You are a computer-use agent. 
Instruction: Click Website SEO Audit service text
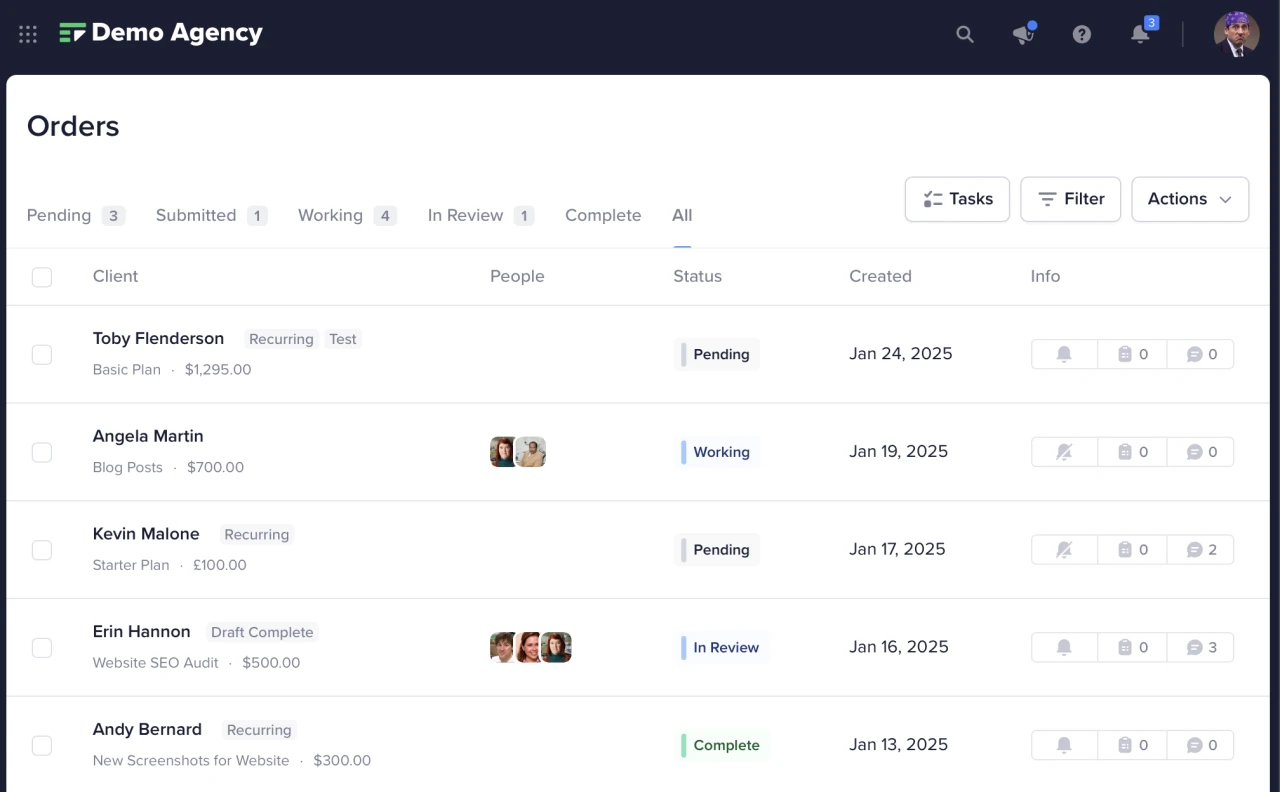tap(156, 662)
